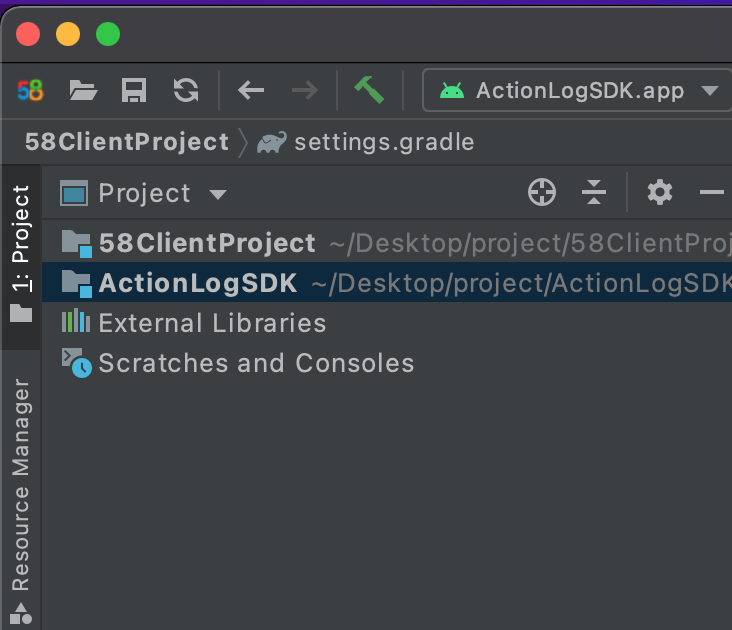This screenshot has height=630, width=732.
Task: Click the 58 project icon in toolbar
Action: coord(31,91)
